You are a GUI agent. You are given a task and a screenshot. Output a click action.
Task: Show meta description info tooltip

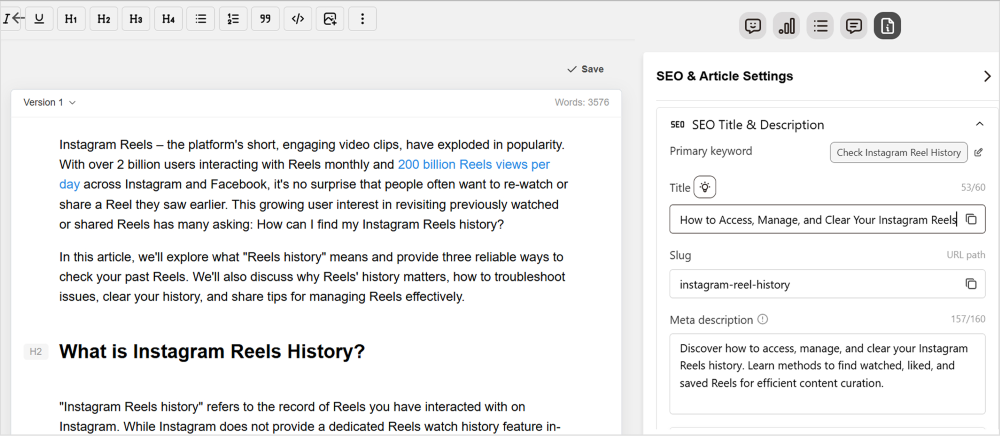tap(762, 319)
